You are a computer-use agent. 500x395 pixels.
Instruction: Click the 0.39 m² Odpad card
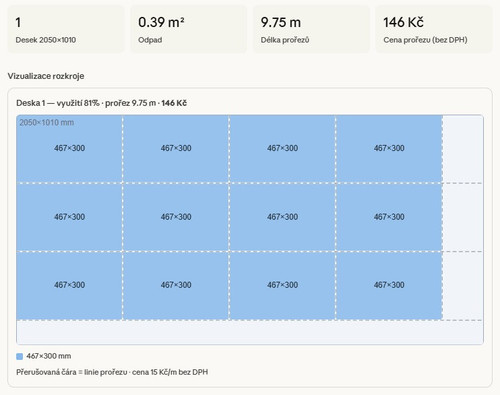(188, 29)
